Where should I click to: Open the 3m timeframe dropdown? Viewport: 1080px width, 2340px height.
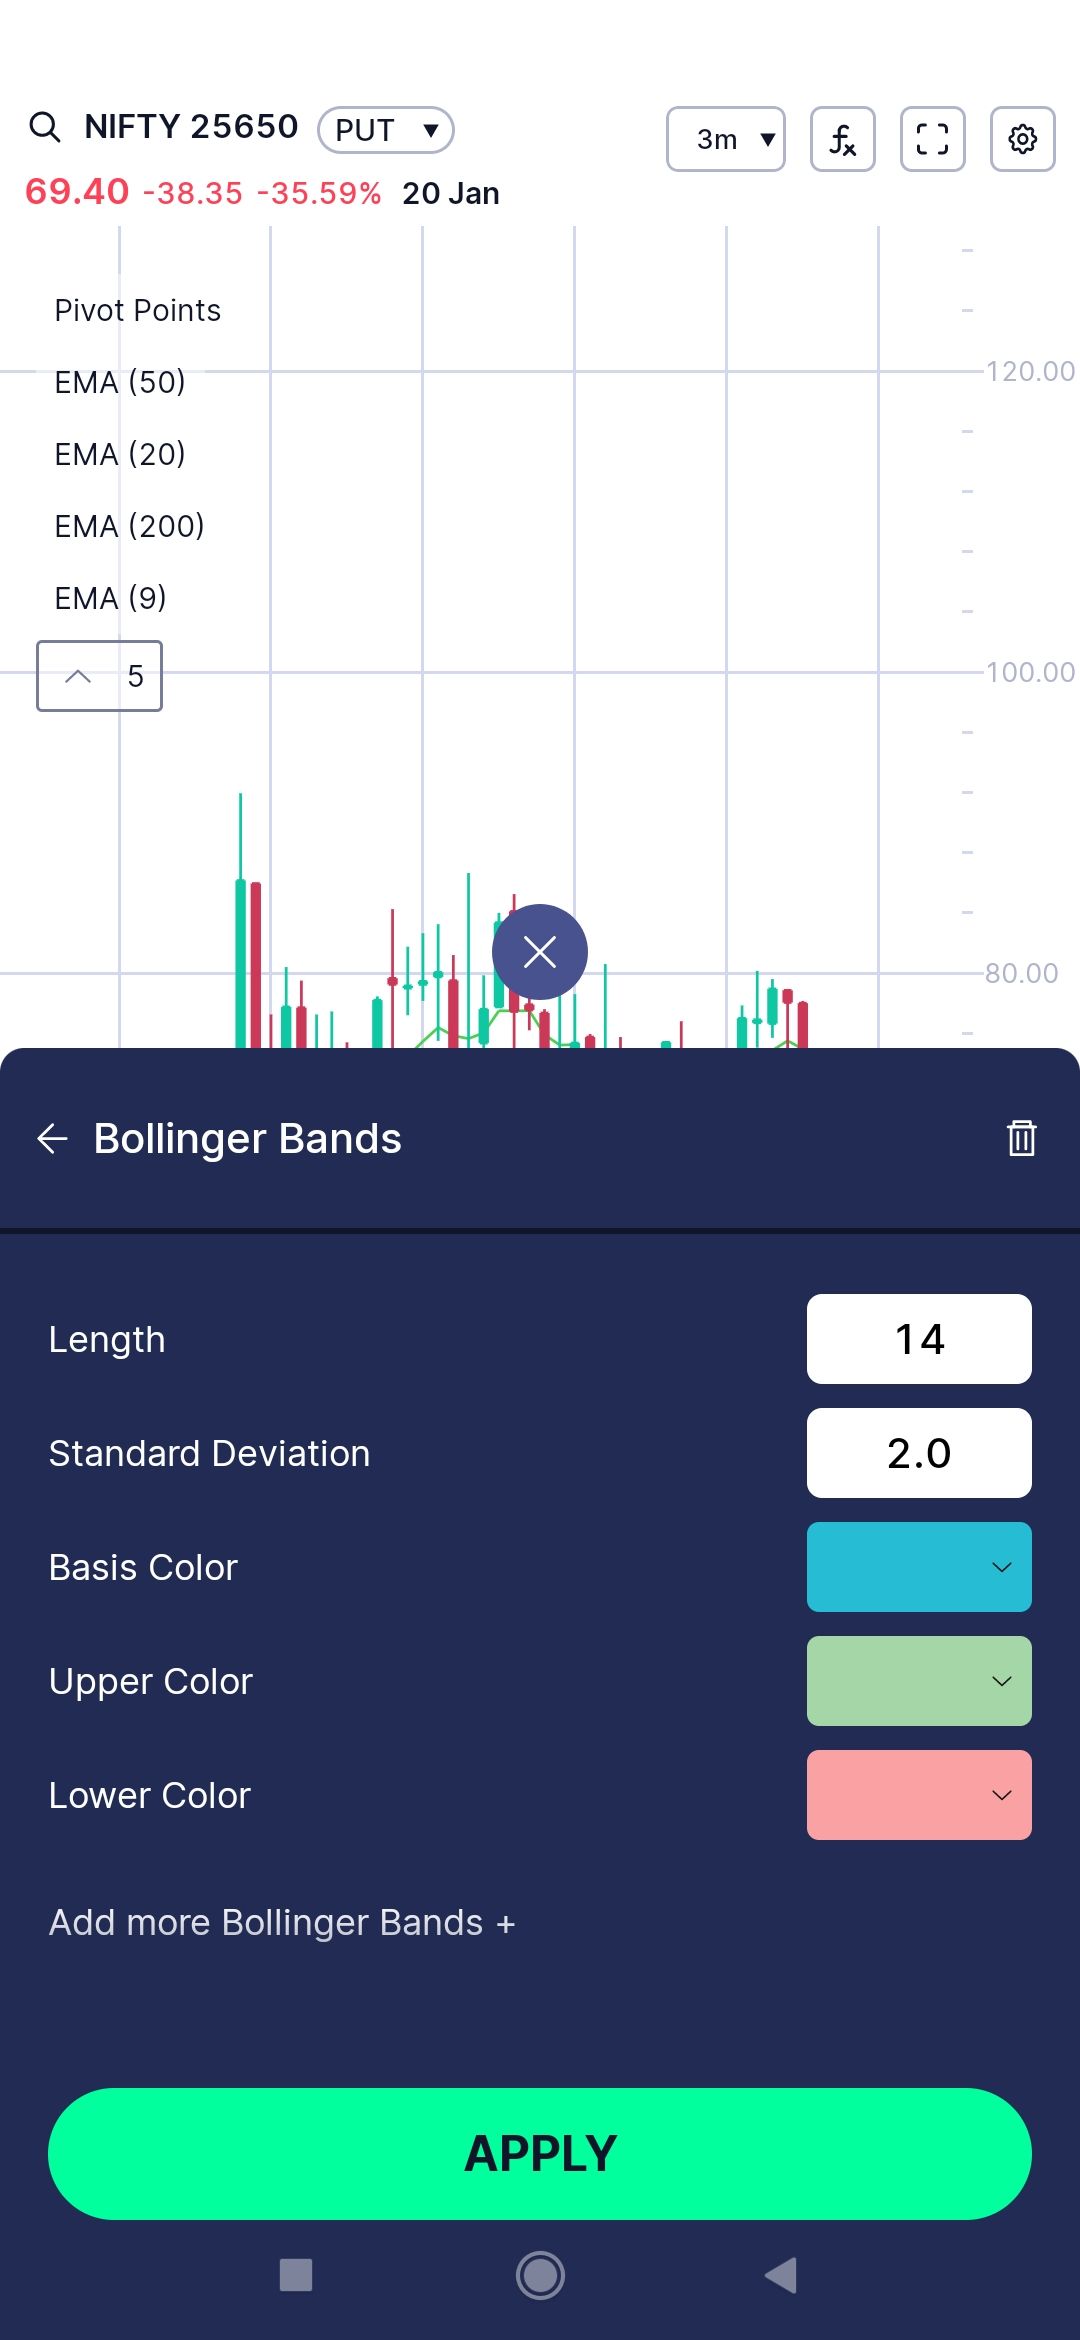(726, 139)
